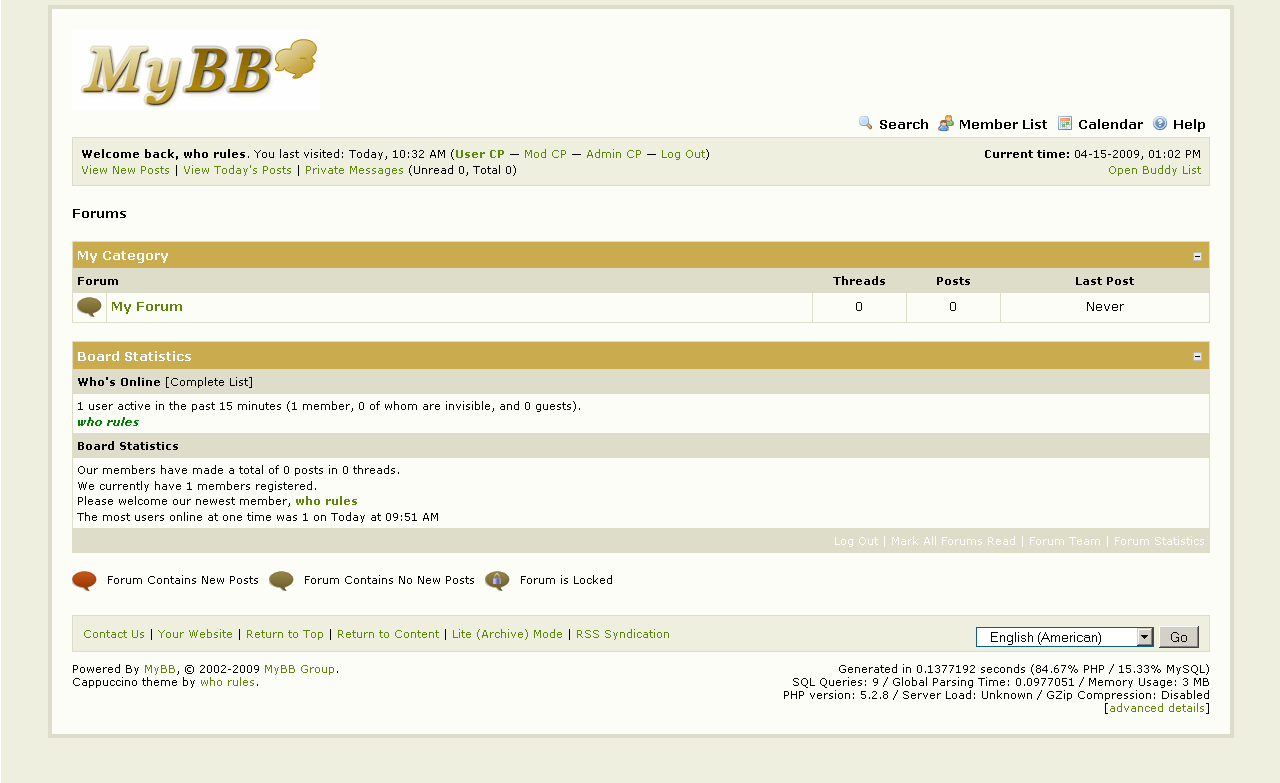This screenshot has width=1280, height=783.
Task: Click the Calendar icon in header
Action: pos(1065,123)
